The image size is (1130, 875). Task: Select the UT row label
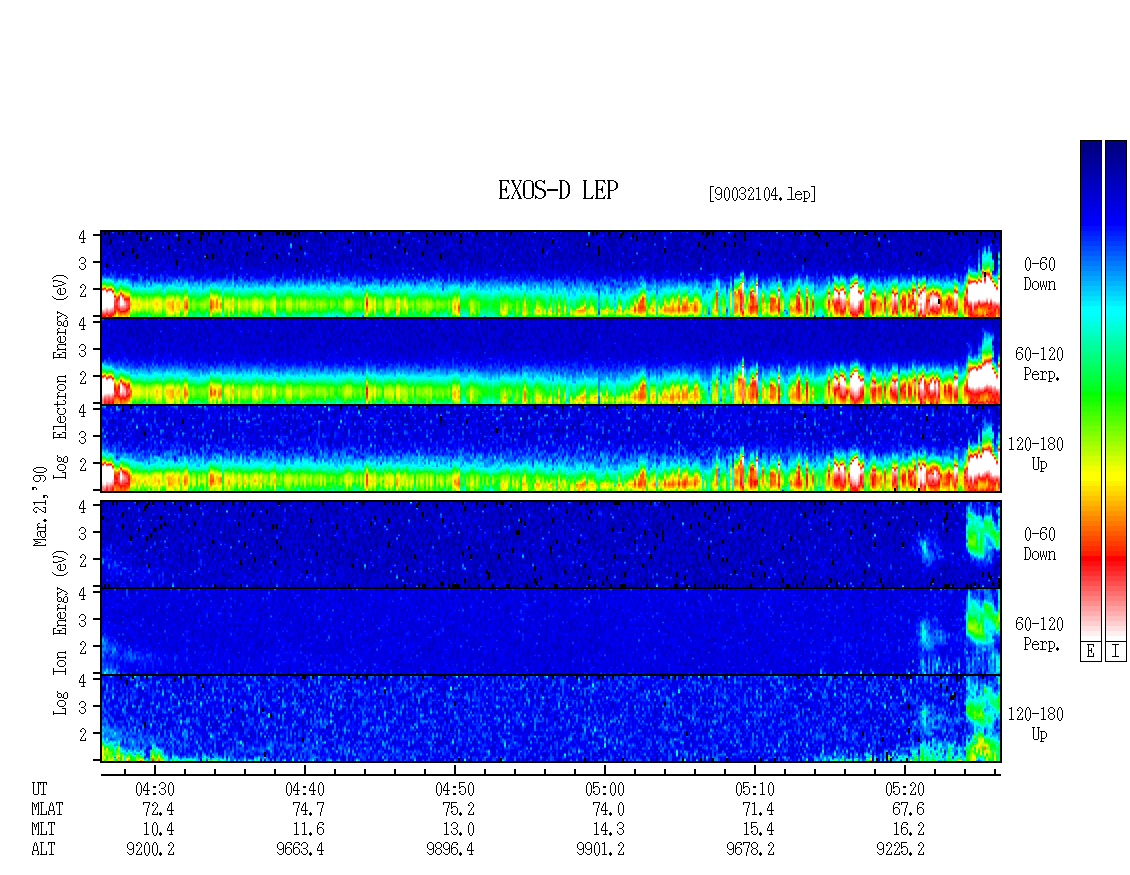(39, 789)
